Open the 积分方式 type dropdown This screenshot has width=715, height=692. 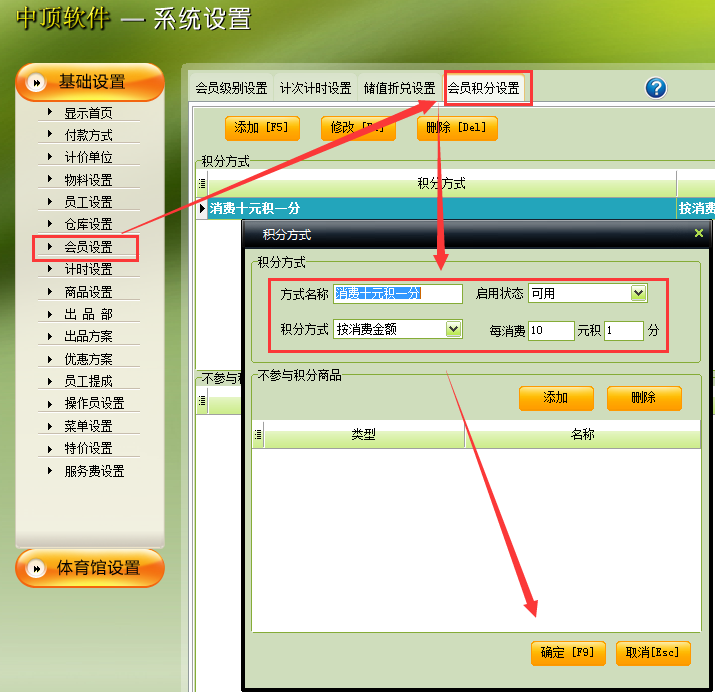tap(453, 329)
